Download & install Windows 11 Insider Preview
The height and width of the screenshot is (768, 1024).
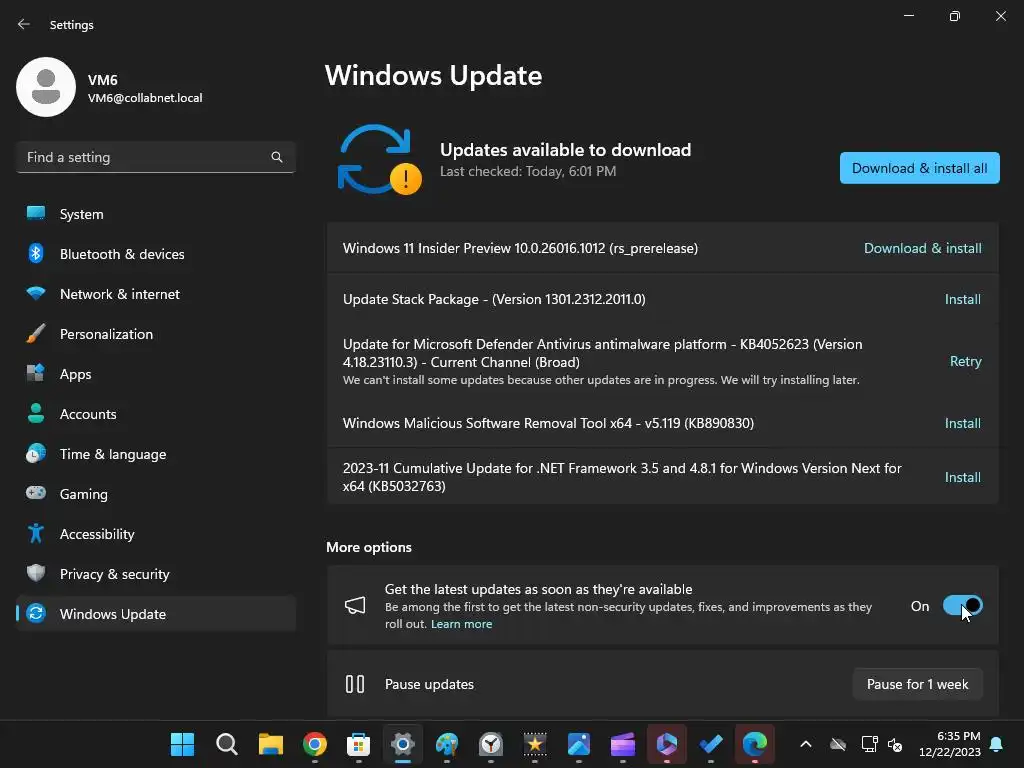pos(922,248)
